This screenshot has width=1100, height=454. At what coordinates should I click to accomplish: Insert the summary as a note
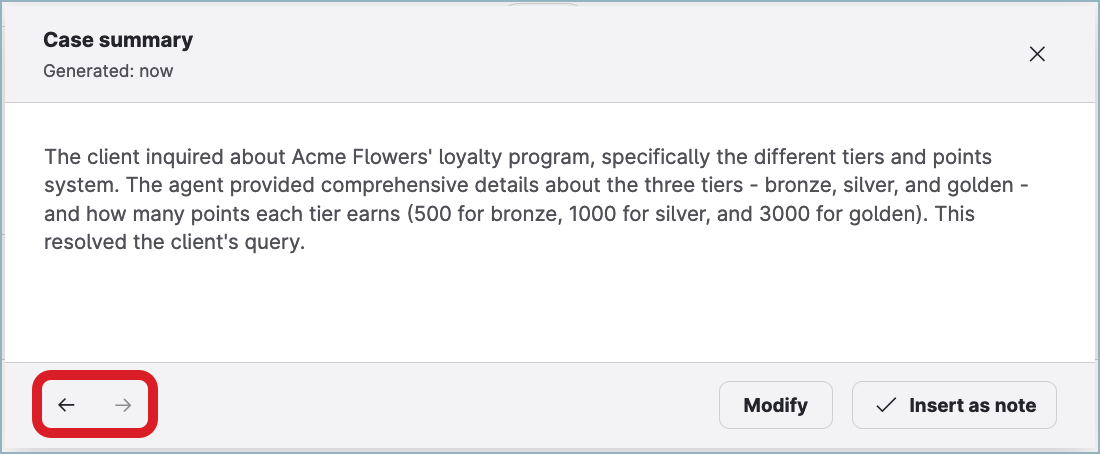click(x=954, y=405)
